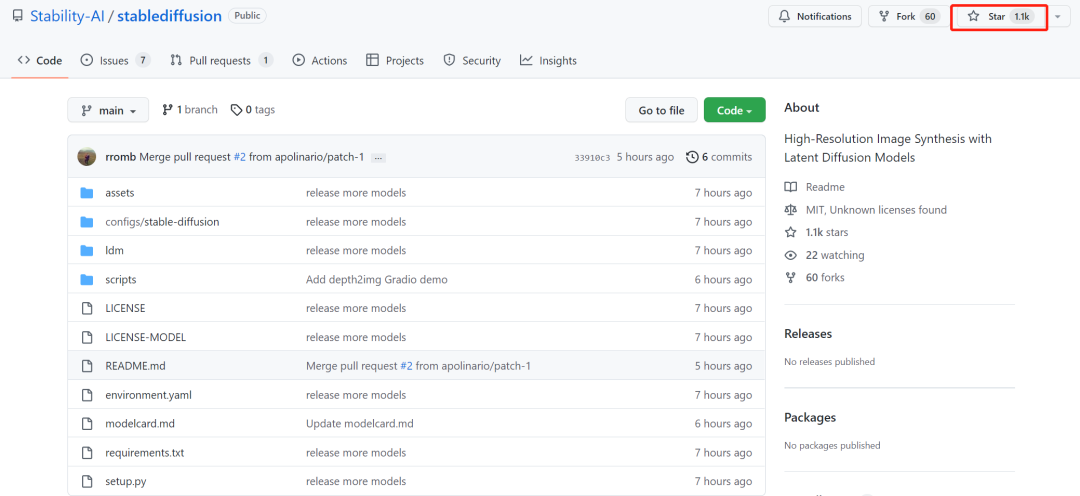Click rromb's avatar thumbnail
The width and height of the screenshot is (1080, 496).
[x=87, y=157]
